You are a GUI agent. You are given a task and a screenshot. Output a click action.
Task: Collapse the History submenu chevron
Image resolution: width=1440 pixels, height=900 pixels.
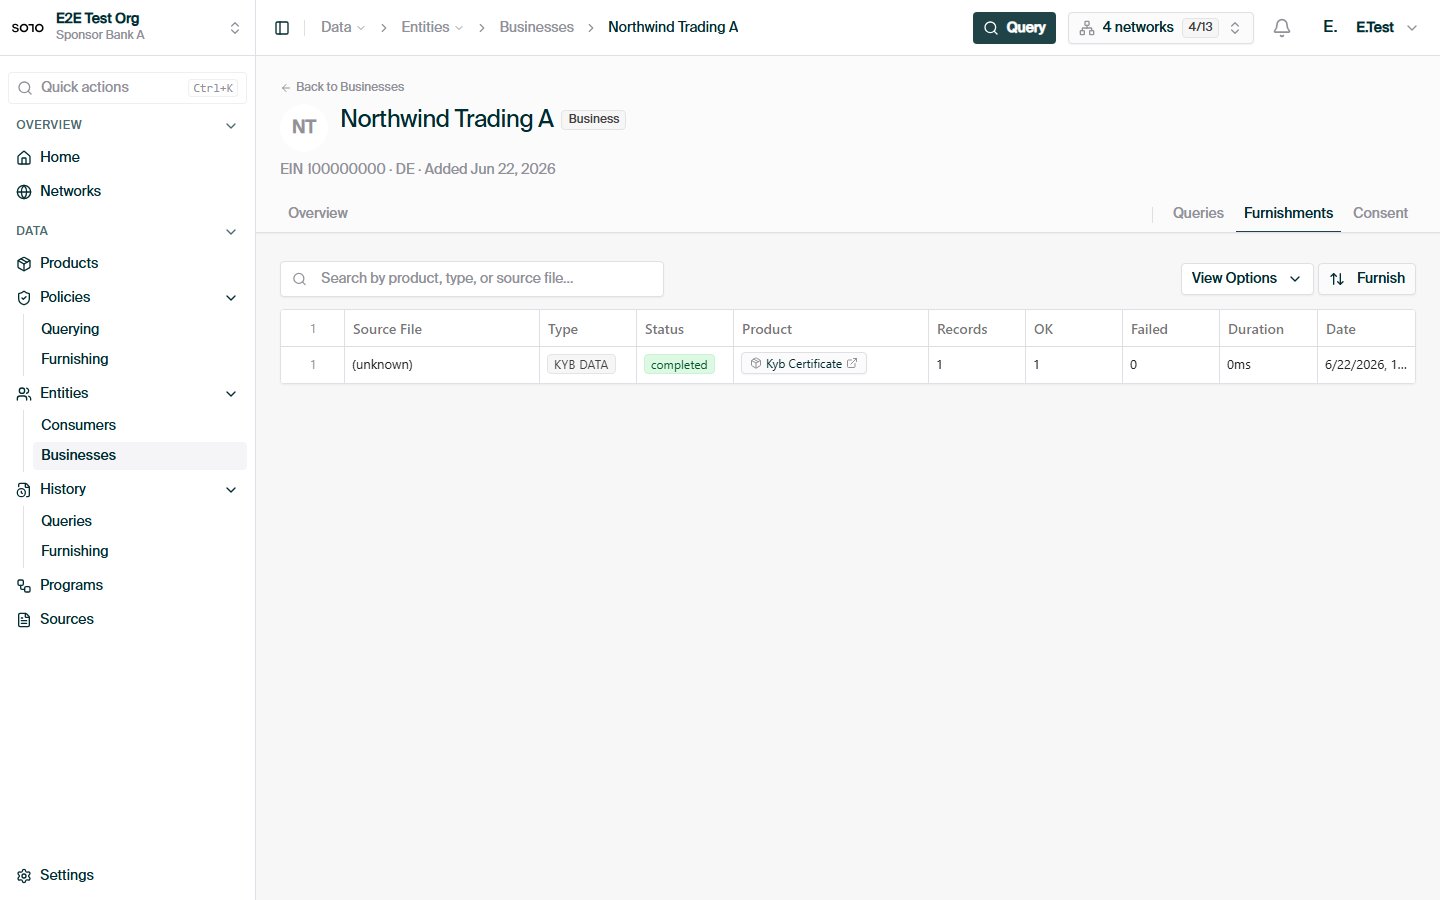[x=231, y=490]
